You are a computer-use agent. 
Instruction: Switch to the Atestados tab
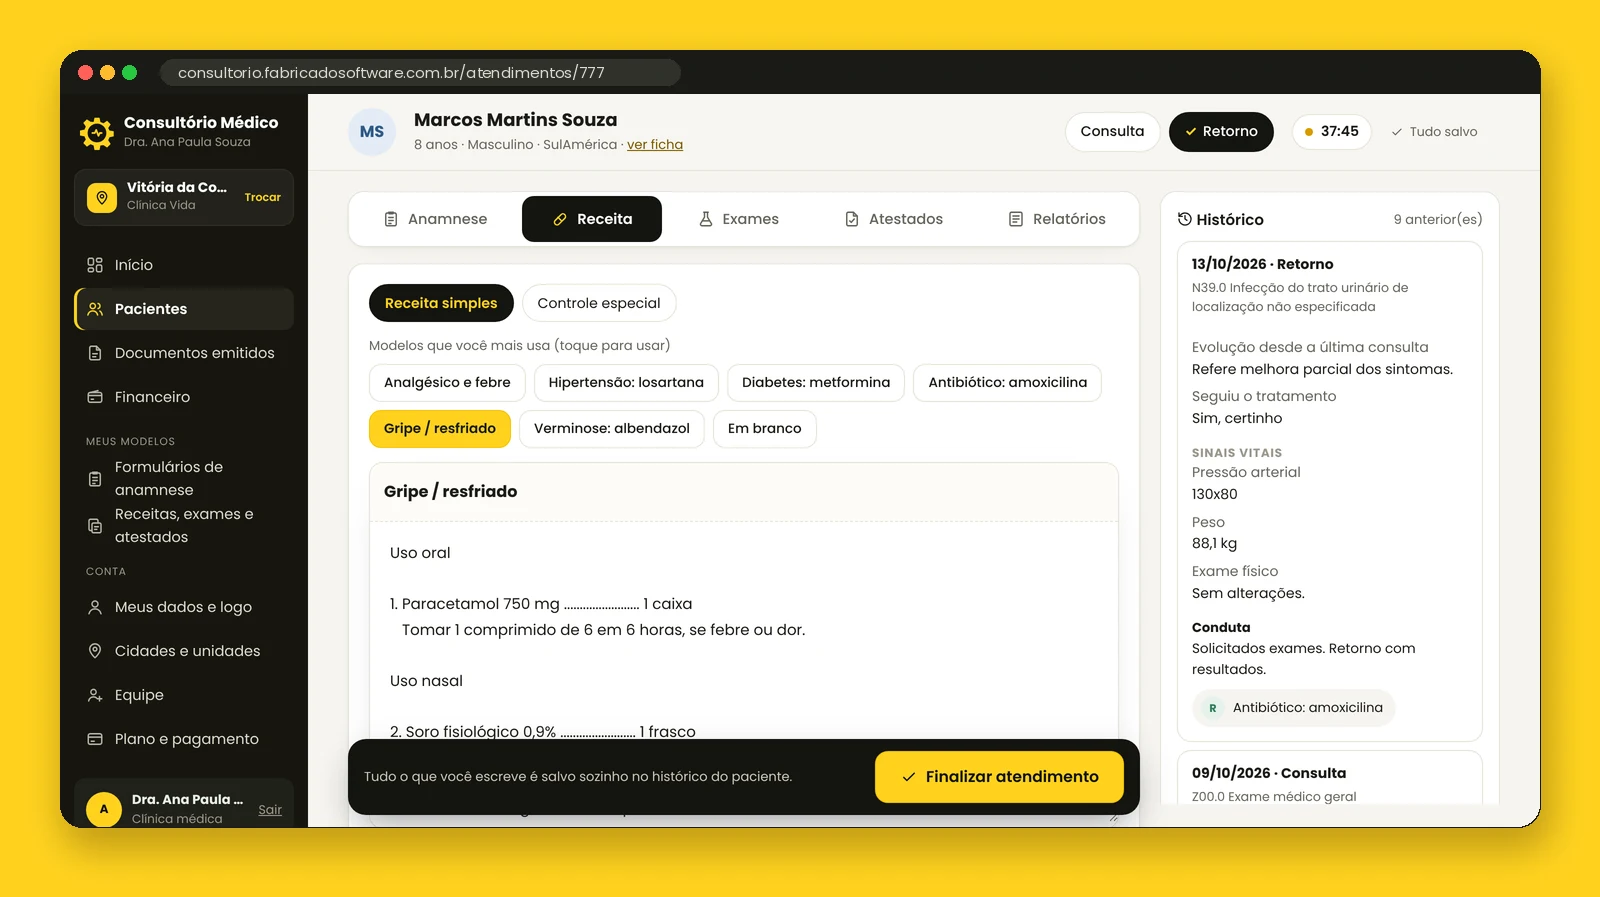pos(894,219)
